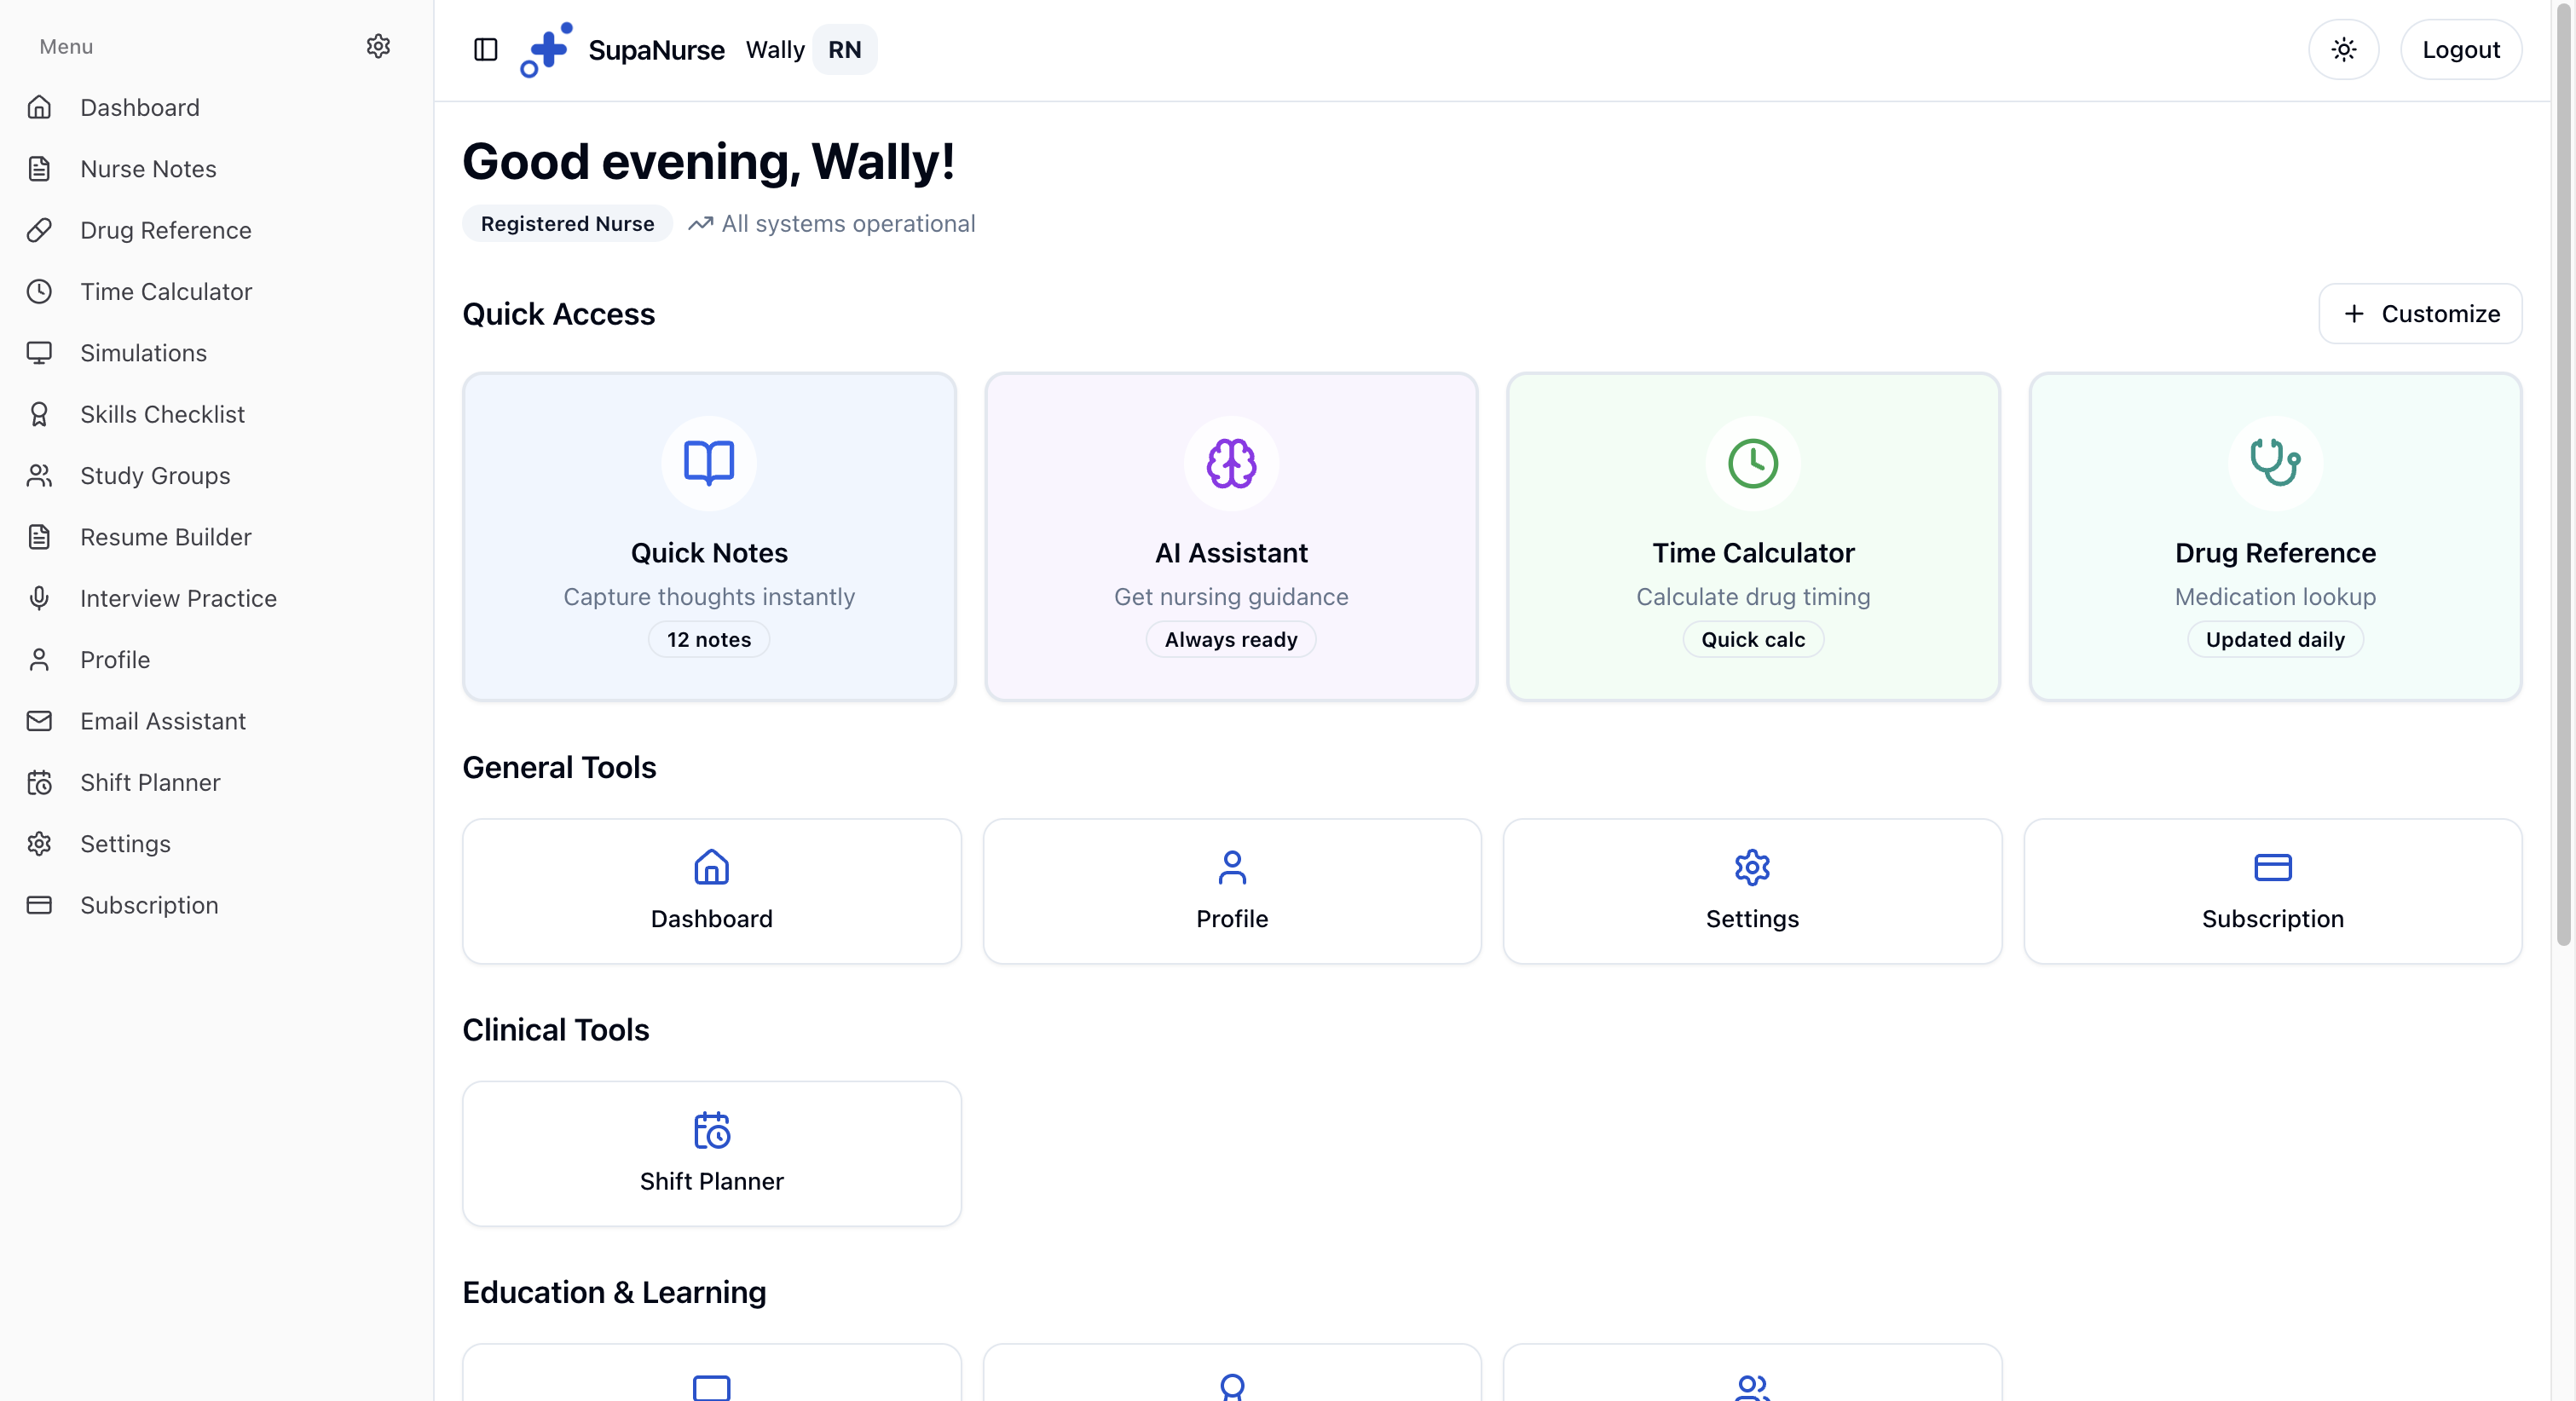Open the Time Calculator clock icon
2576x1401 pixels.
point(1752,462)
